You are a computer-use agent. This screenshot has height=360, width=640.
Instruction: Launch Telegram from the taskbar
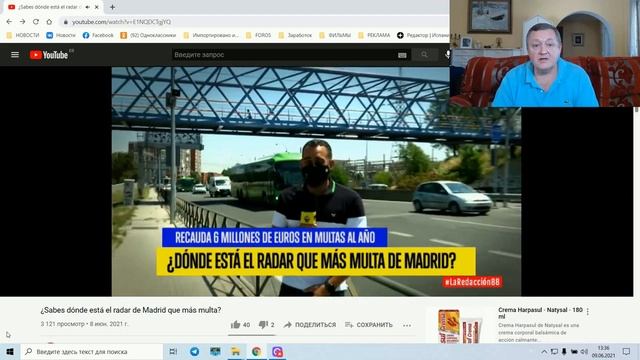click(194, 351)
